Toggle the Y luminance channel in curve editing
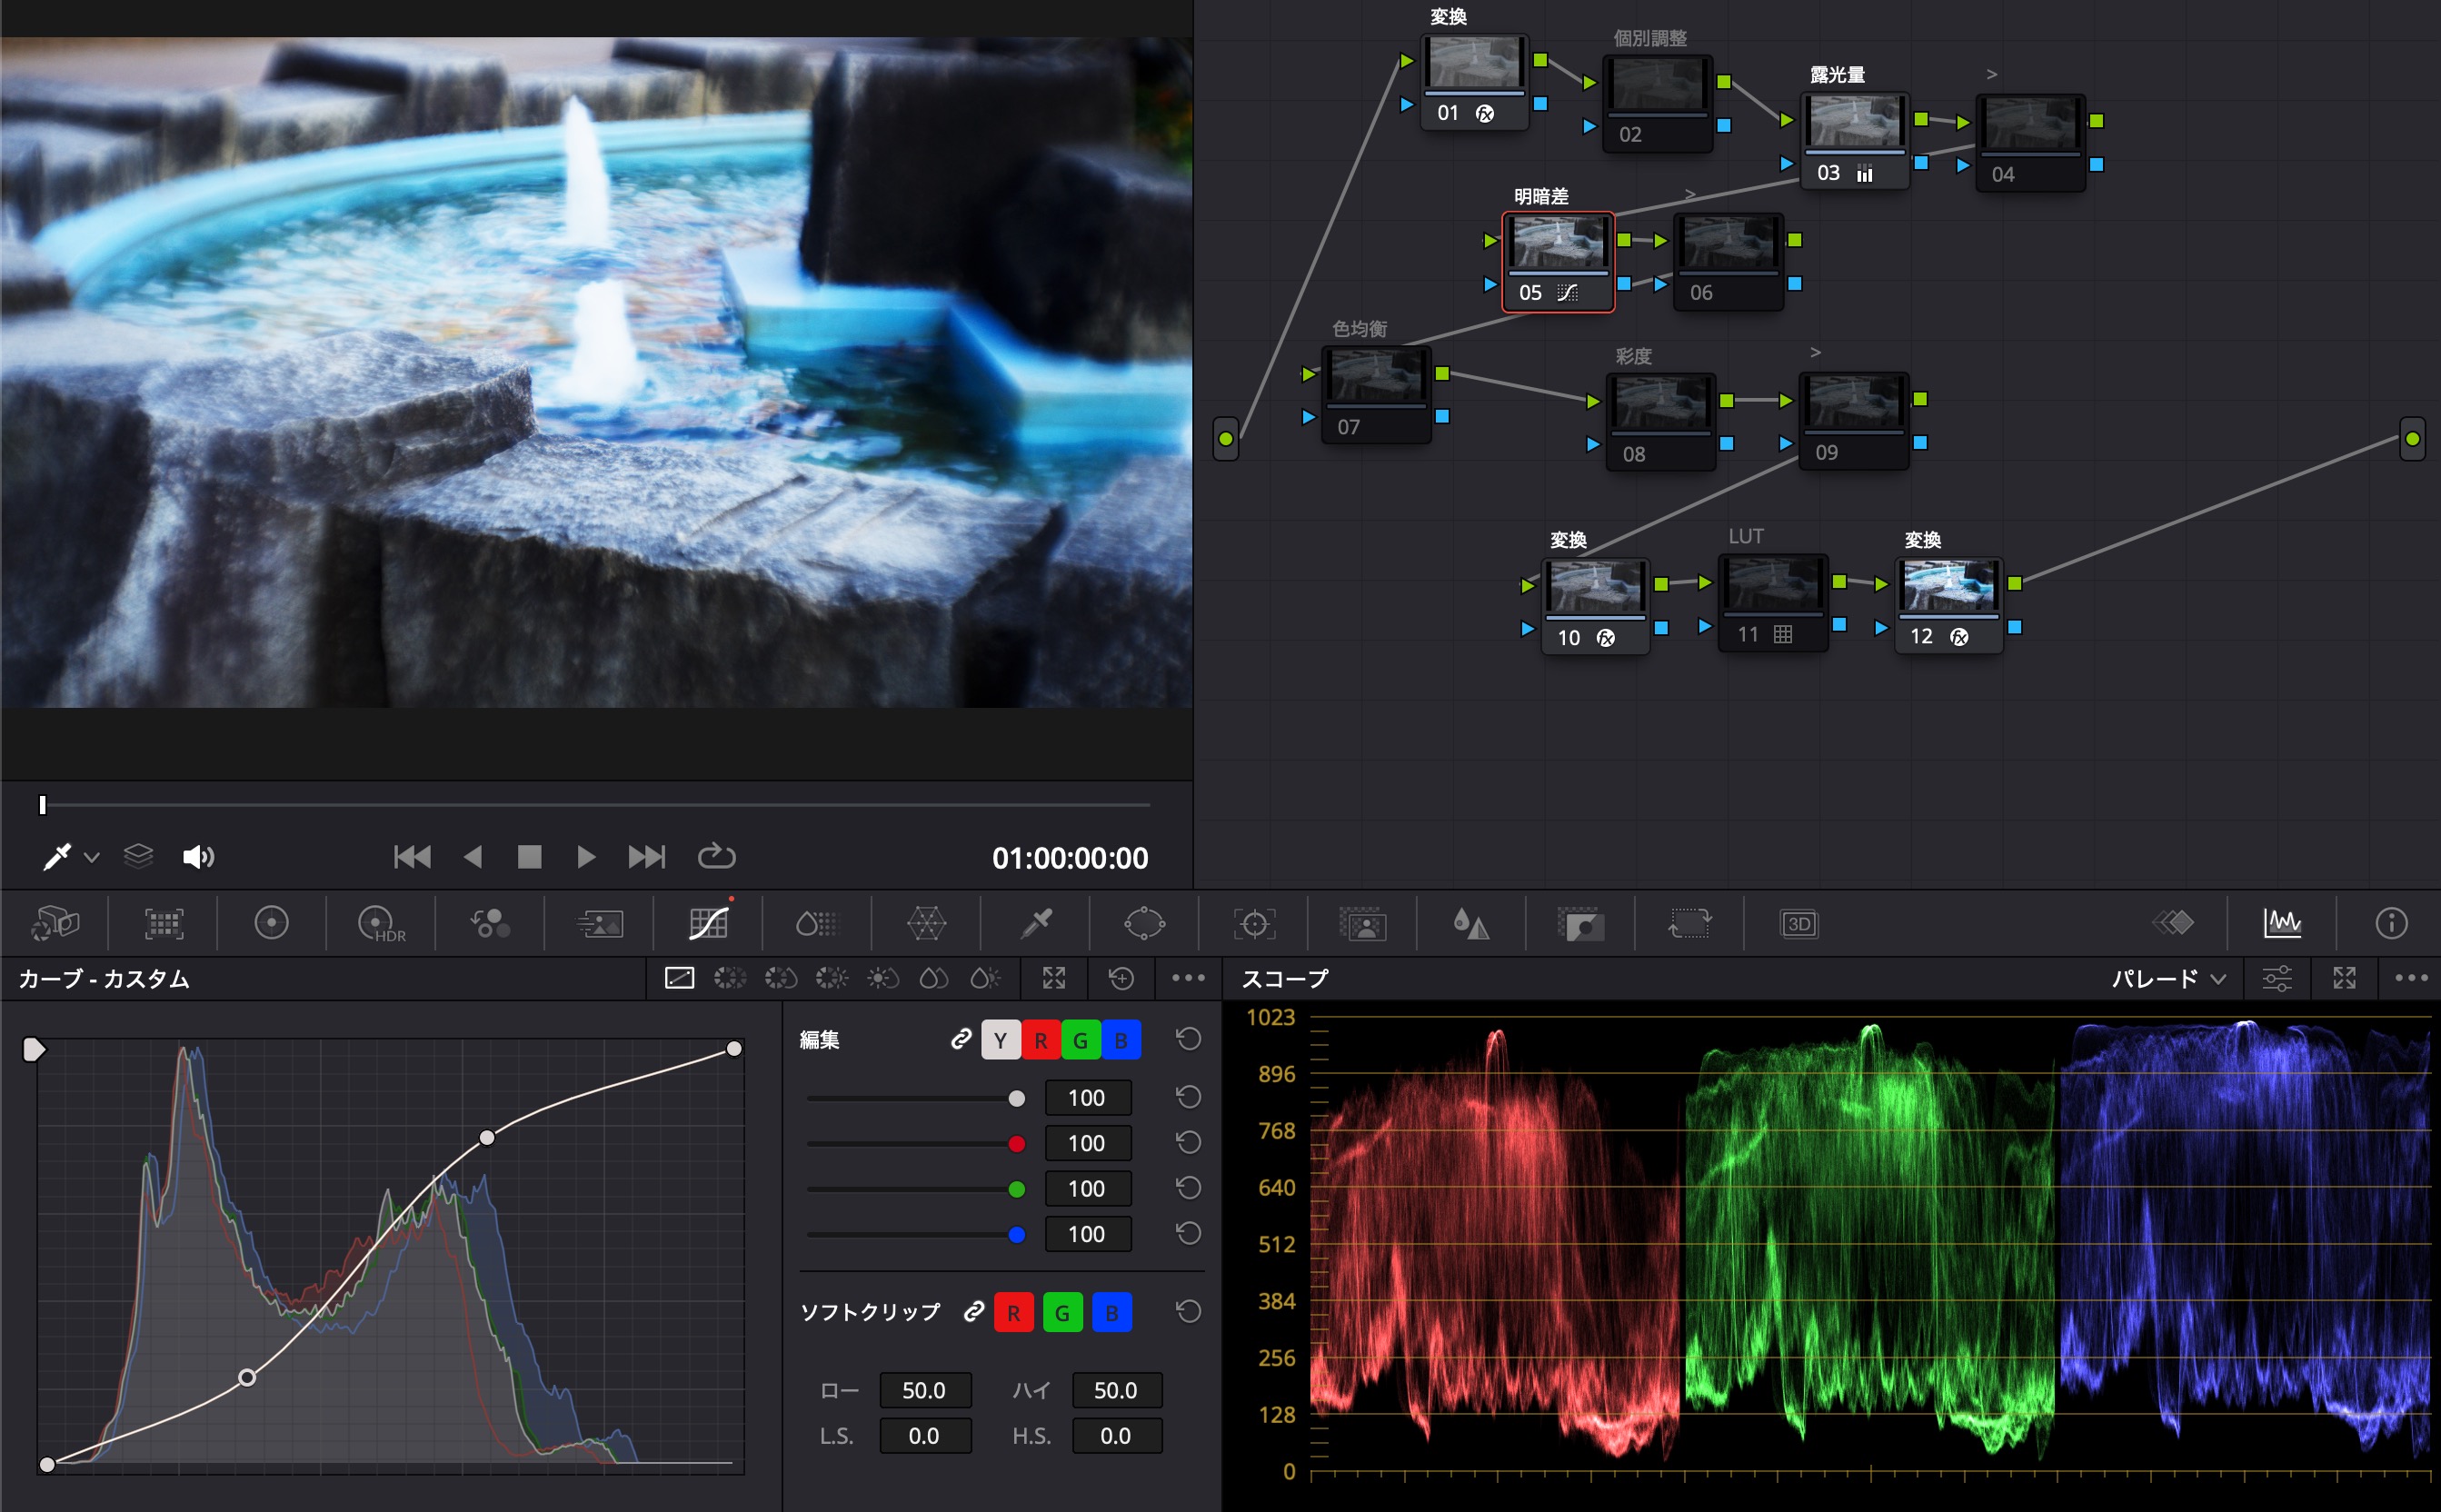The width and height of the screenshot is (2441, 1512). [1000, 1040]
